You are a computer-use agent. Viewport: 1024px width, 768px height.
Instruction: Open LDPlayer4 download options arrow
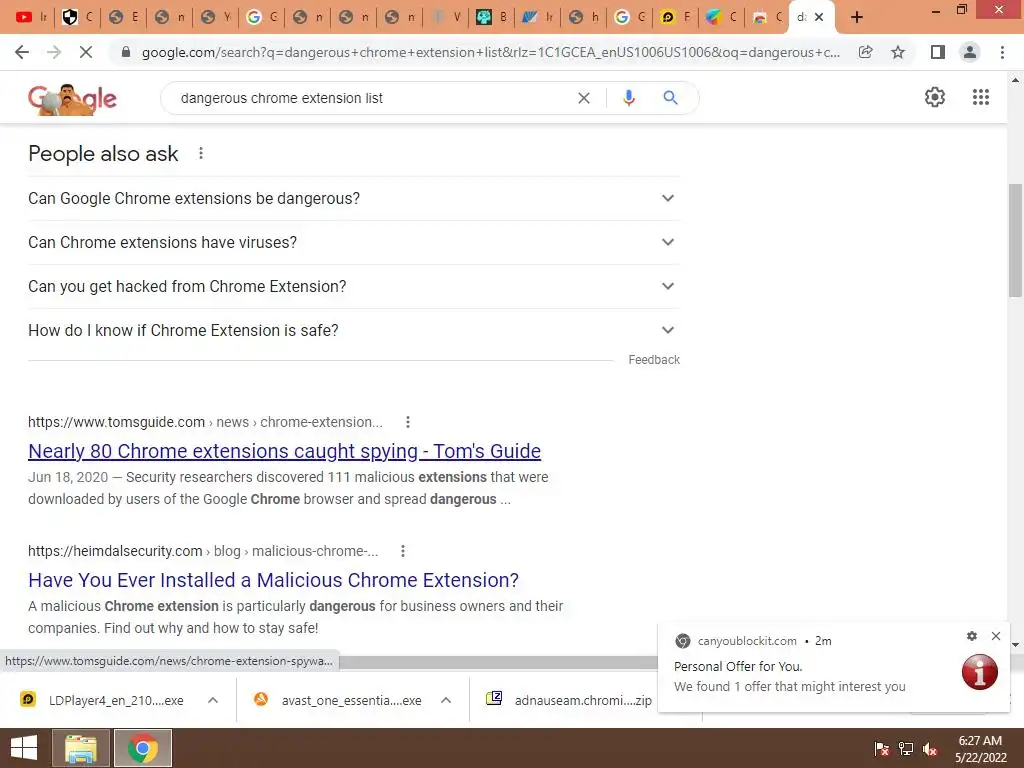click(212, 700)
